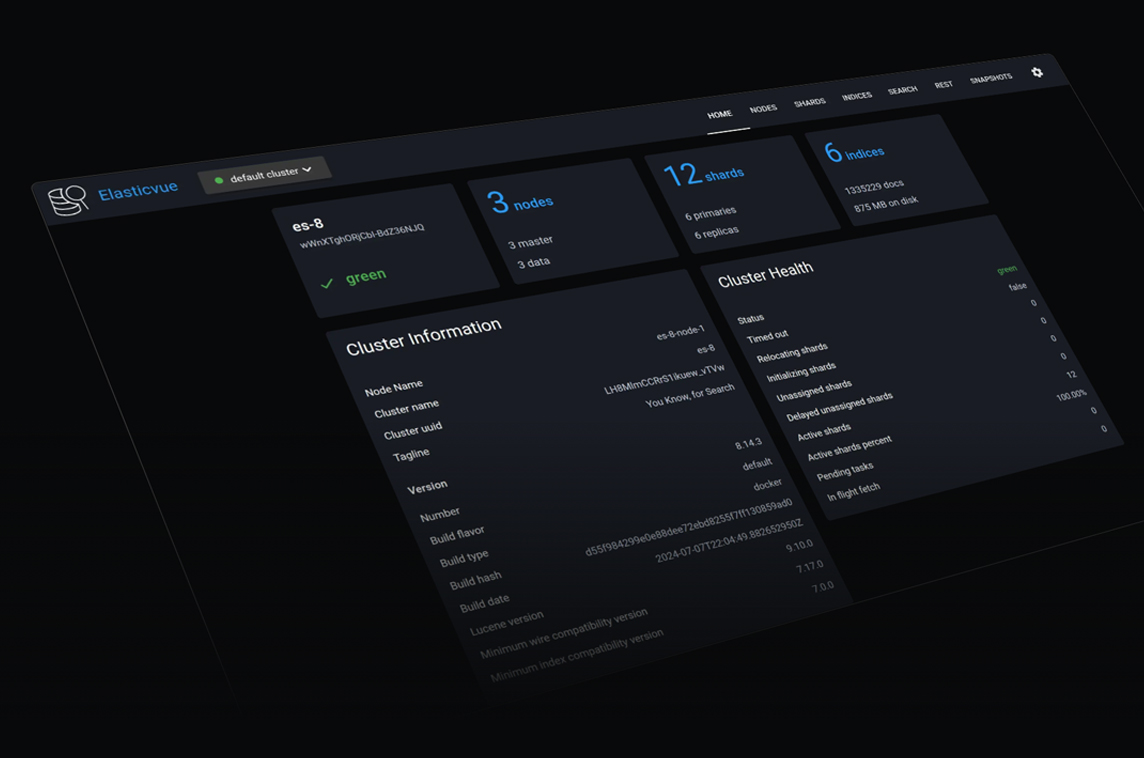Select the build hash d55f984299e0e88dee value
This screenshot has width=1144, height=758.
[688, 527]
